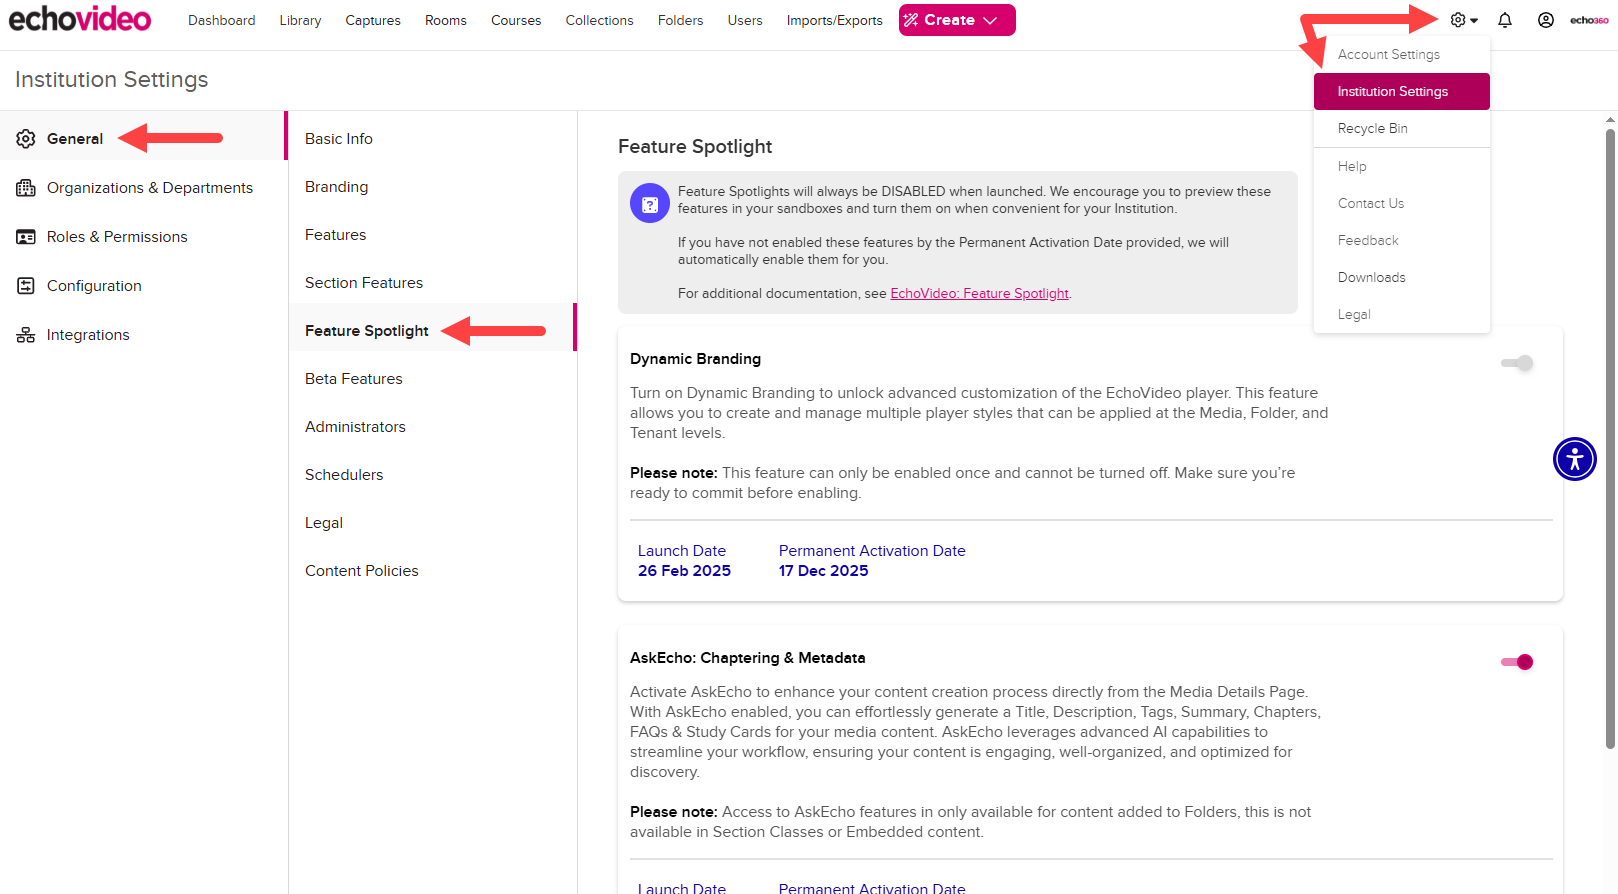Open Section Features settings
This screenshot has height=894, width=1618.
coord(433,283)
